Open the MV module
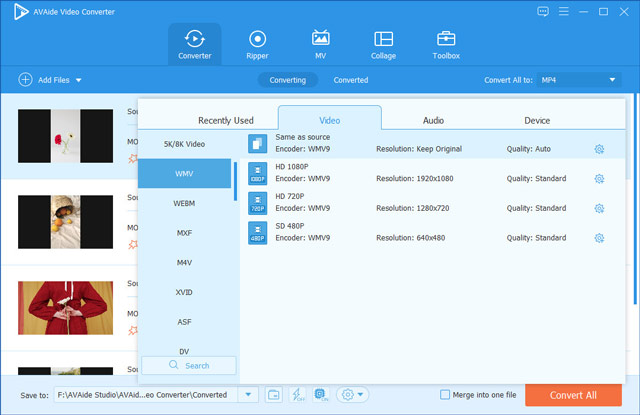This screenshot has width=640, height=415. pos(320,44)
